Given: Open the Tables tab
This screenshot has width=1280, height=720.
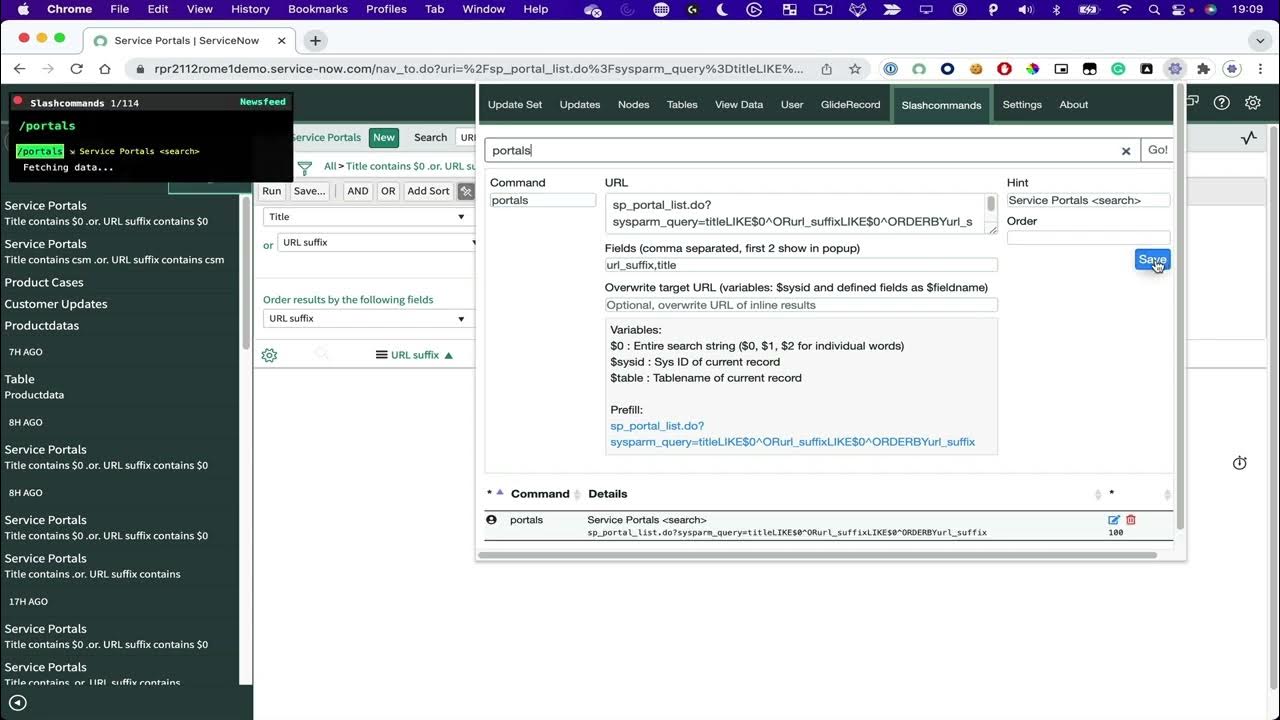Looking at the screenshot, I should (682, 105).
